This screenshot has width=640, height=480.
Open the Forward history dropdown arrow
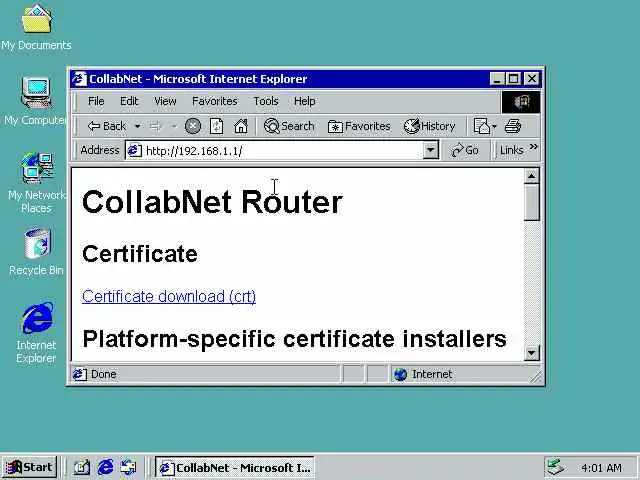pyautogui.click(x=174, y=126)
